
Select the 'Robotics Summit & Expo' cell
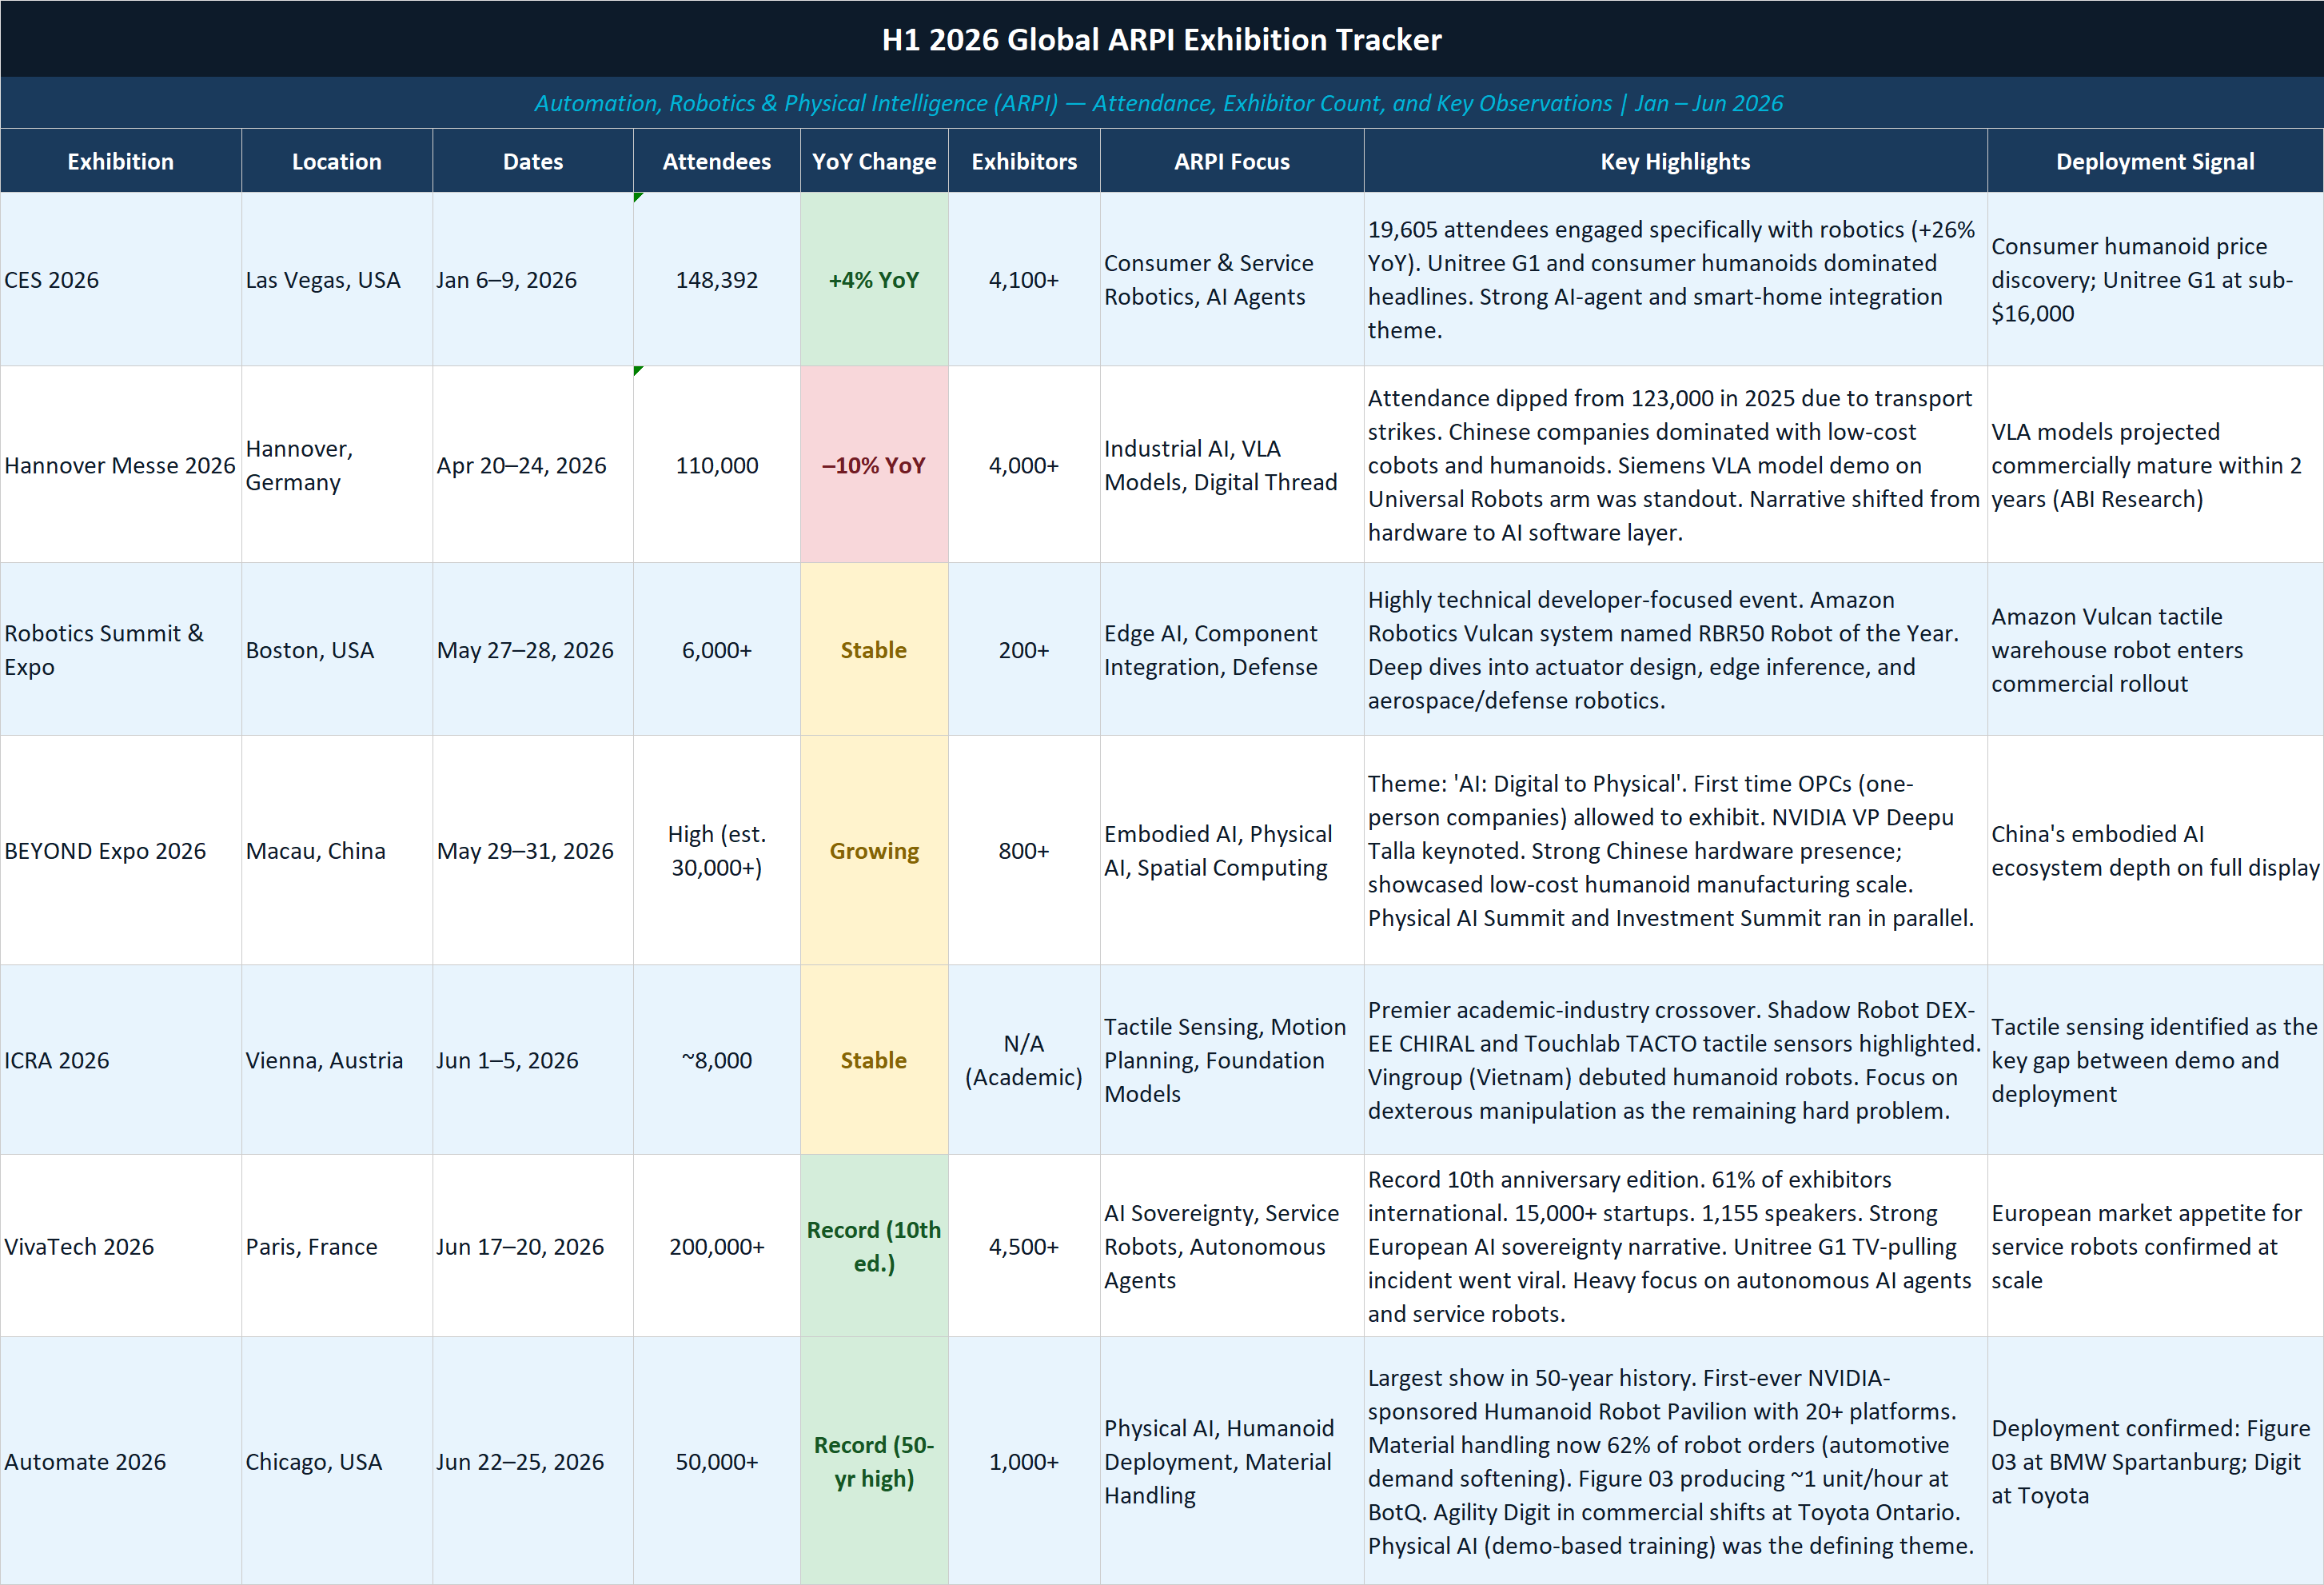[121, 649]
